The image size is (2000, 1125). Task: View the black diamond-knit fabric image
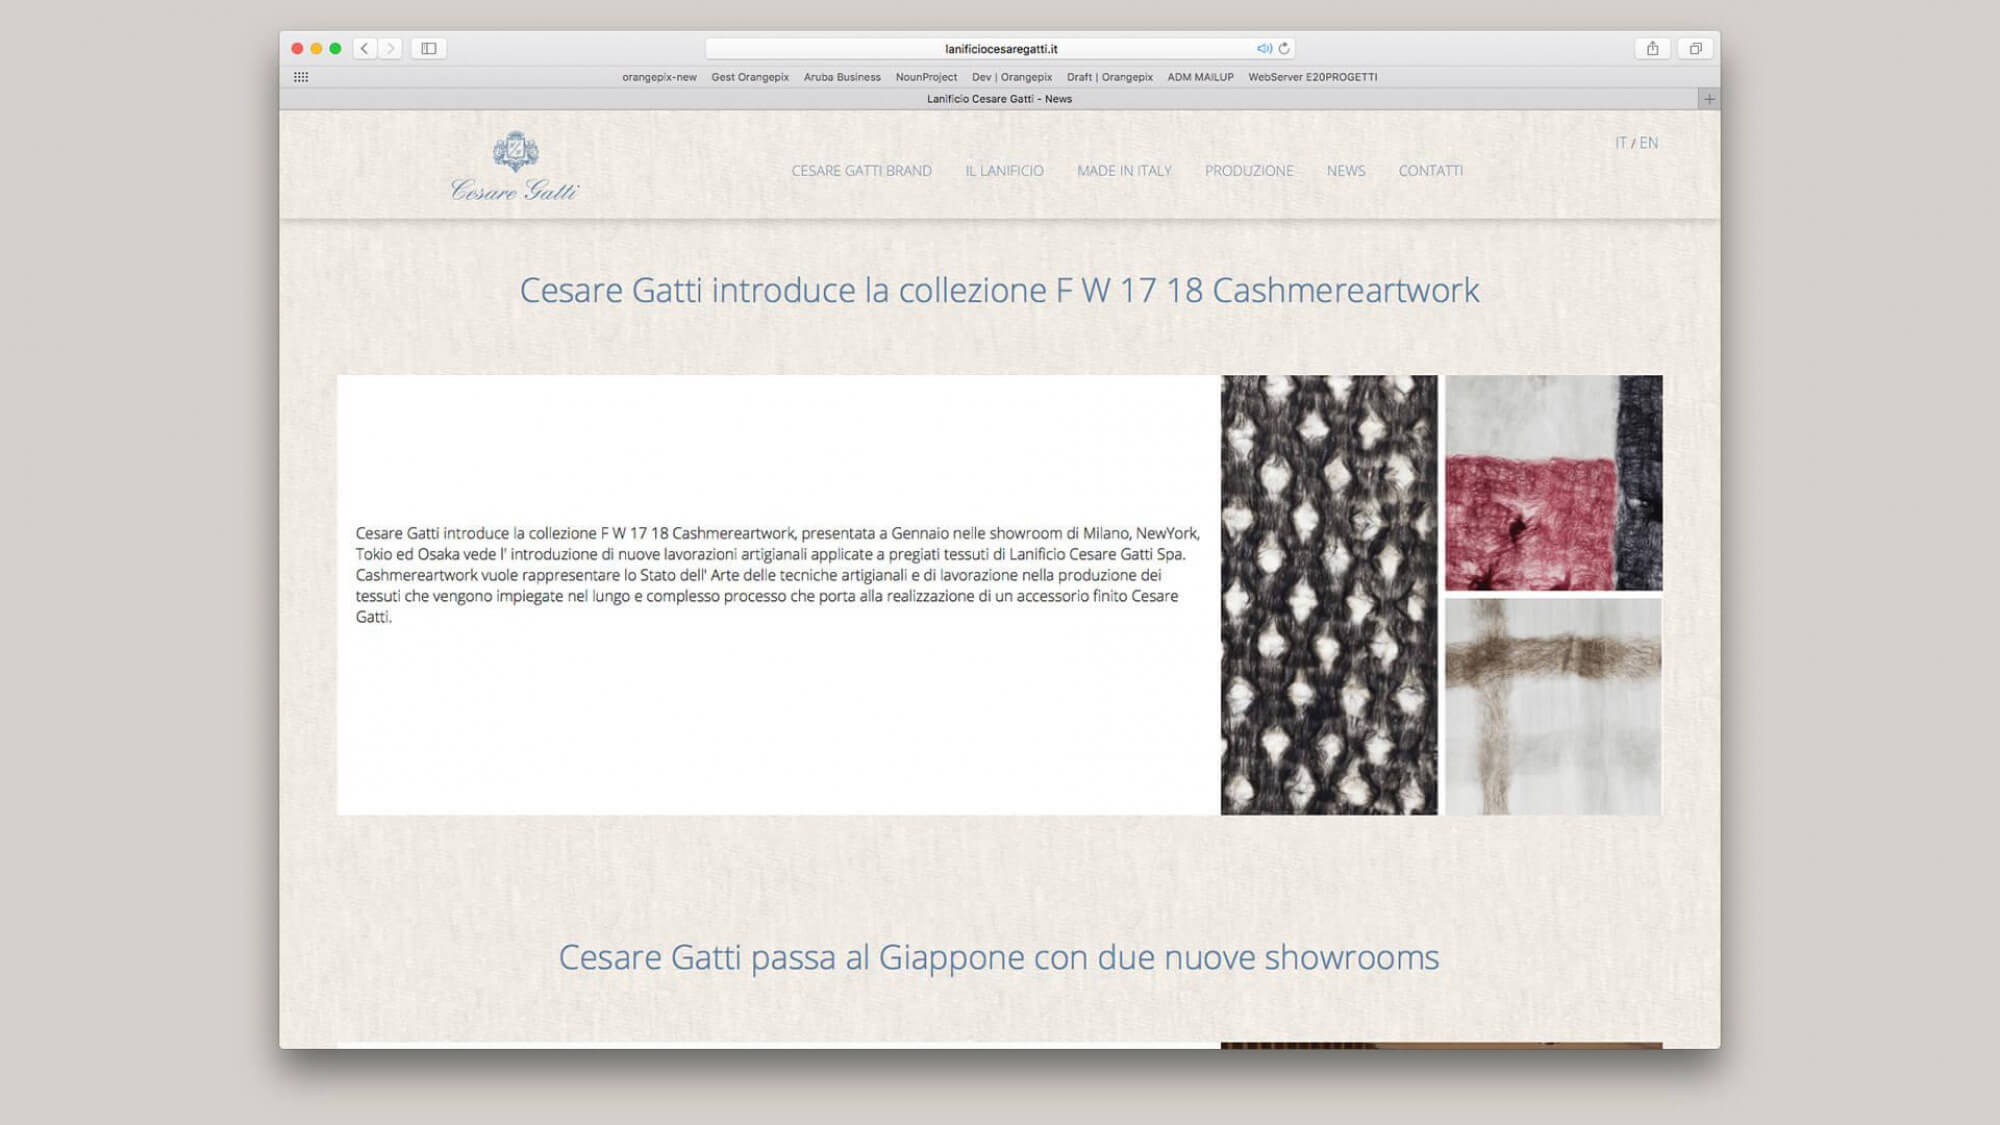tap(1329, 595)
